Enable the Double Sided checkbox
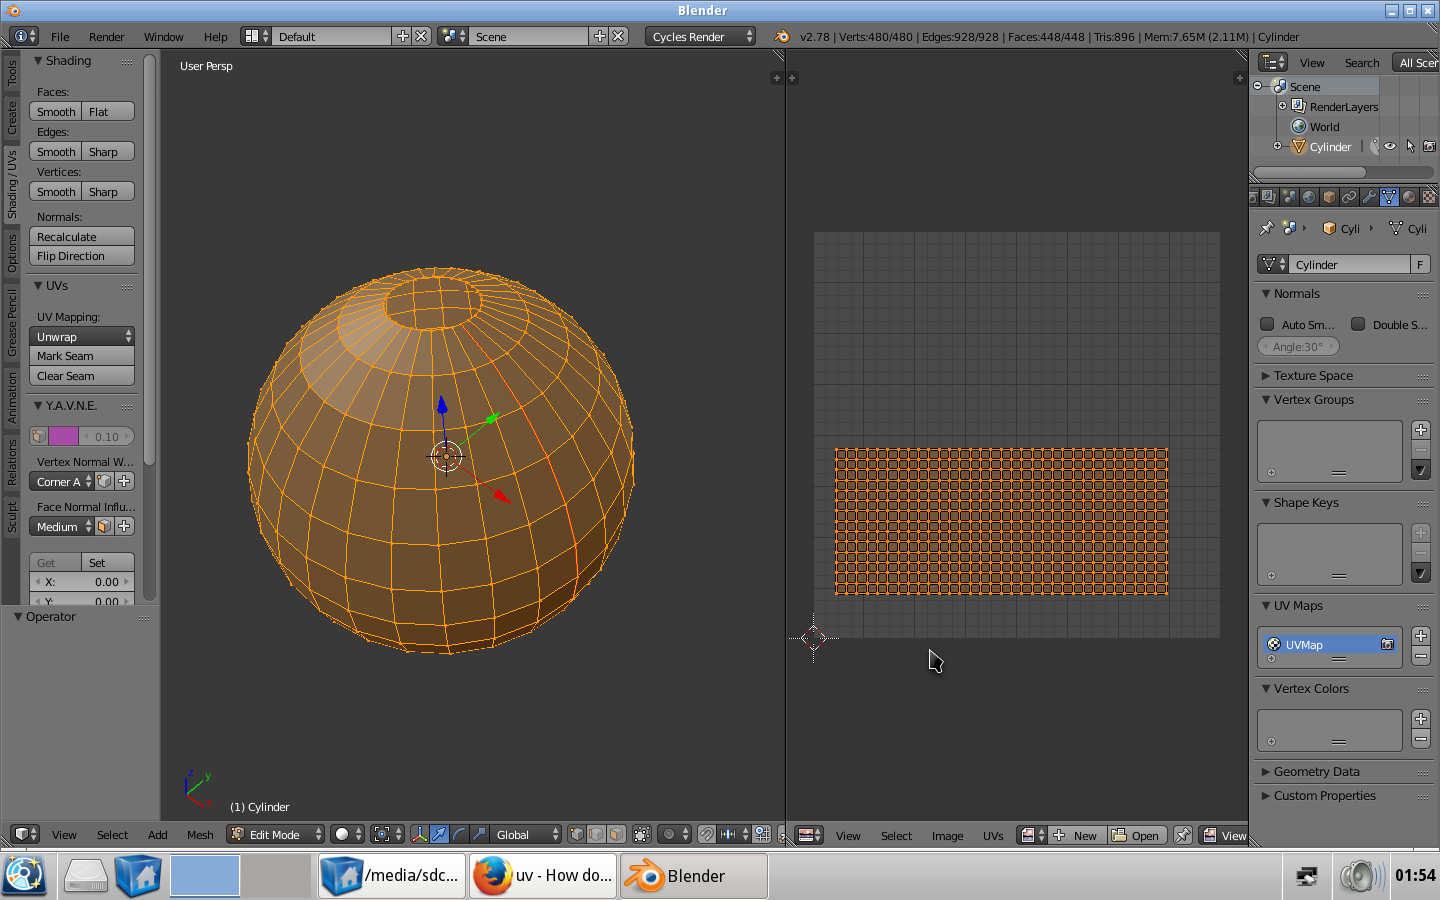Screen dimensions: 1440x900 [1358, 324]
